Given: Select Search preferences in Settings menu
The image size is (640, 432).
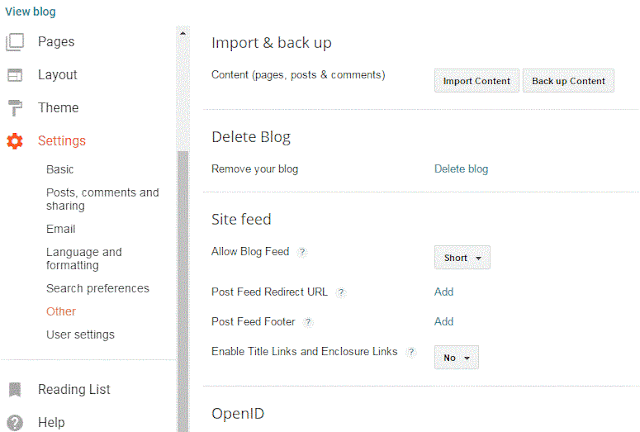Looking at the screenshot, I should coord(97,289).
